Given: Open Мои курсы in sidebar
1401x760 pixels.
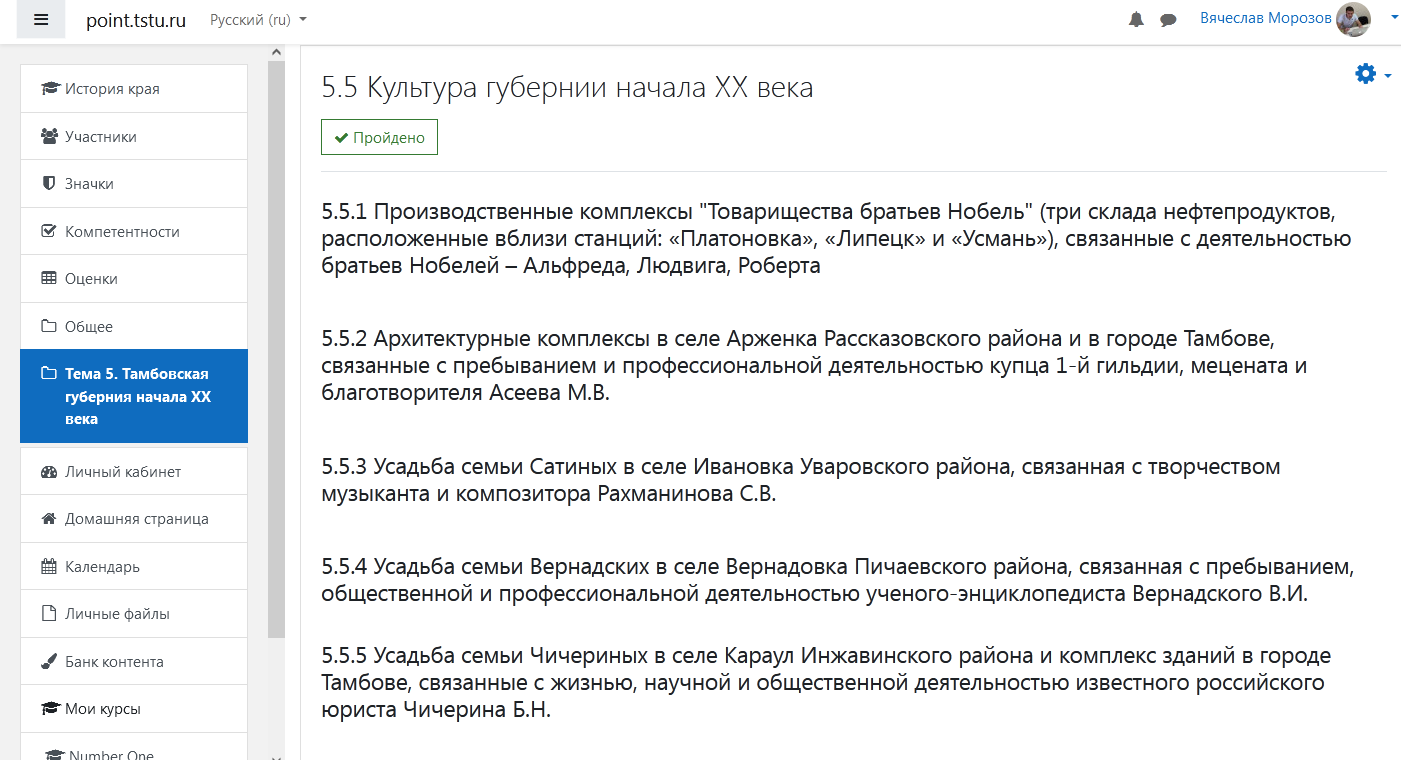Looking at the screenshot, I should tap(134, 709).
